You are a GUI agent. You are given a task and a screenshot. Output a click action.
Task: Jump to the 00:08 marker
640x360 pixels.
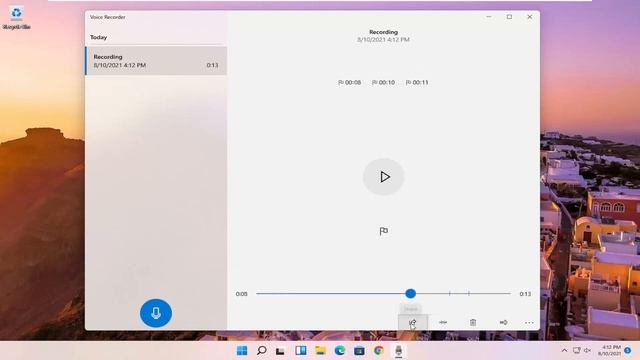[x=350, y=82]
